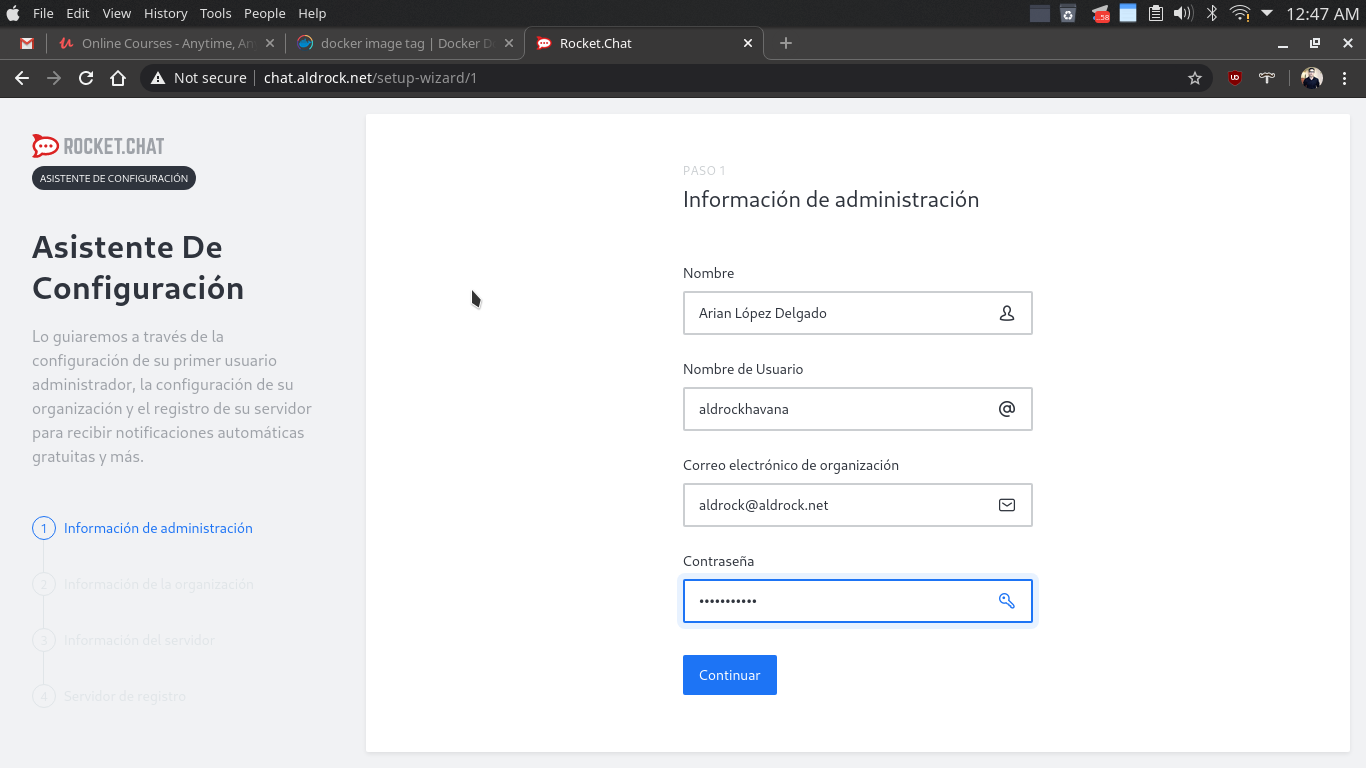This screenshot has height=768, width=1366.
Task: Close the docker image tag tab
Action: pyautogui.click(x=509, y=43)
